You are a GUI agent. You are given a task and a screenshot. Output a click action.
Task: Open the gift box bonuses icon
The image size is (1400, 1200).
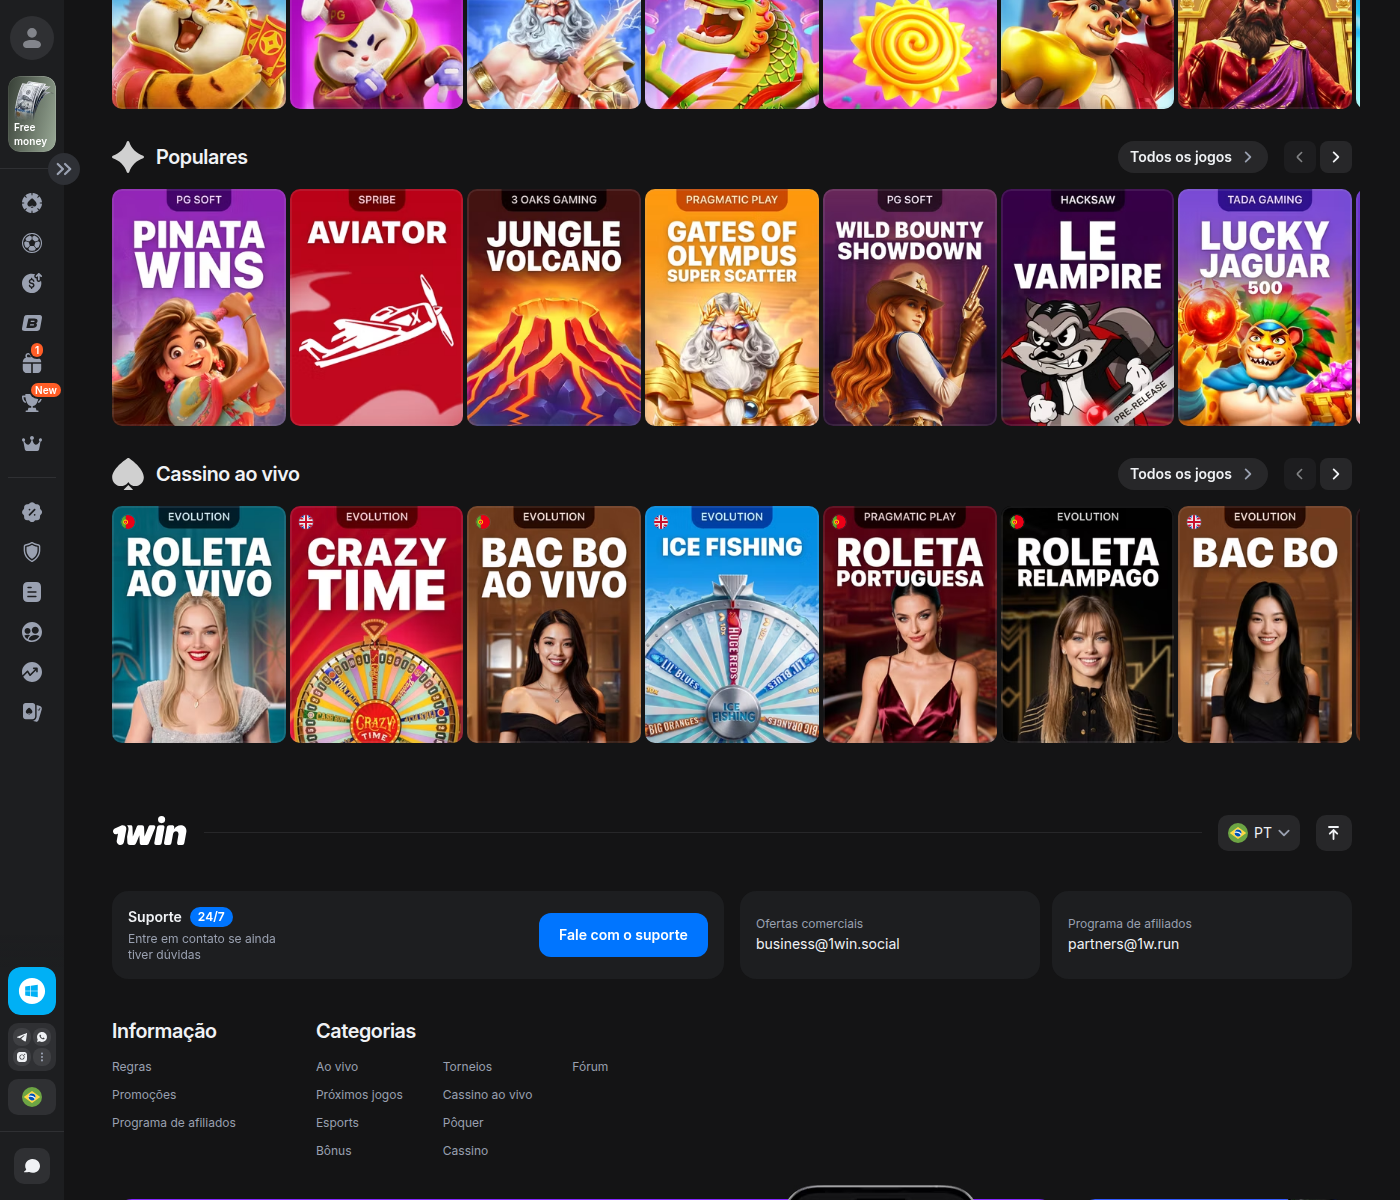click(x=32, y=361)
